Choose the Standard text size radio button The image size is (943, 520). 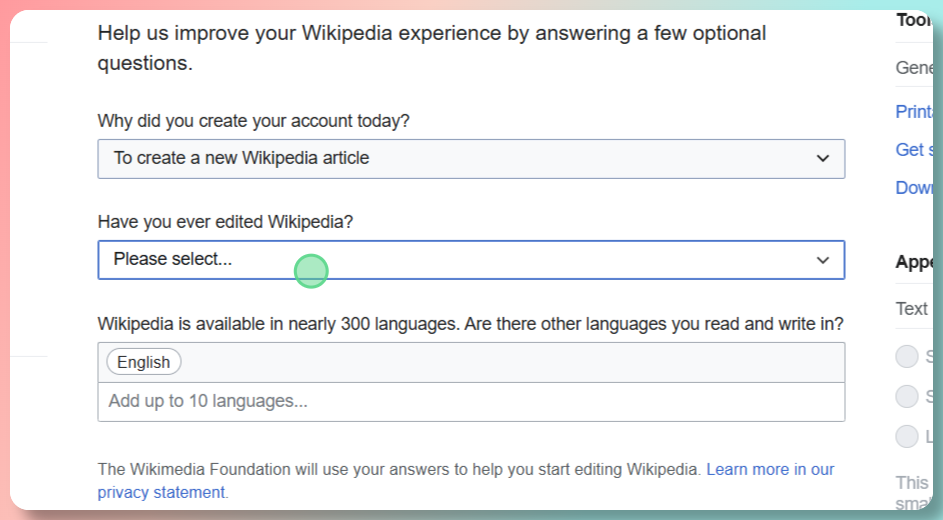(907, 396)
